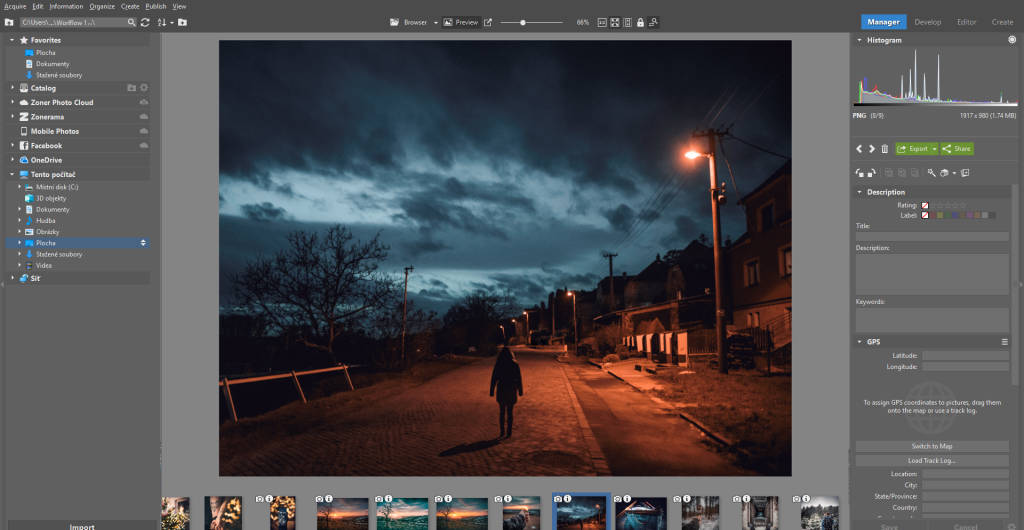This screenshot has height=530, width=1024.
Task: Open preview in external window icon
Action: (x=488, y=22)
